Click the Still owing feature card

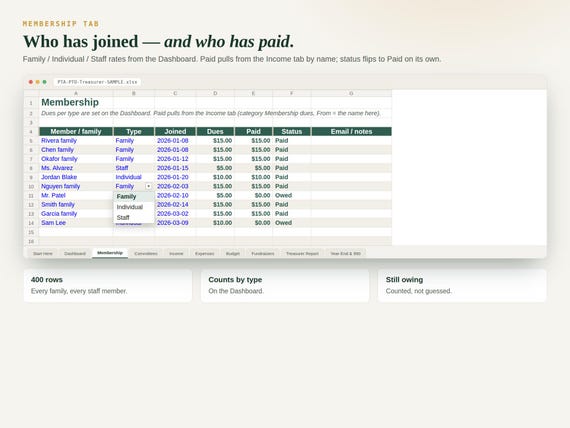coord(462,285)
